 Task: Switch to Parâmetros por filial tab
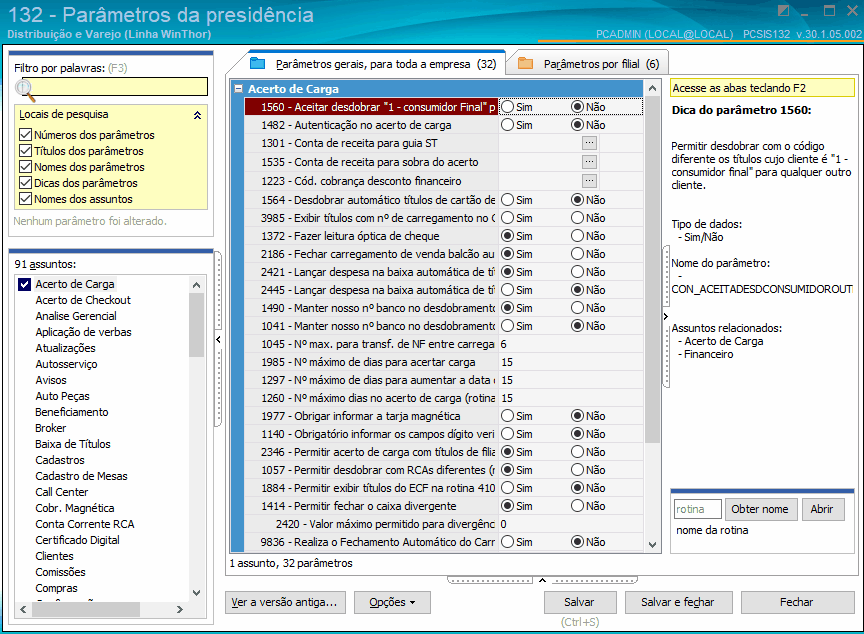click(588, 64)
